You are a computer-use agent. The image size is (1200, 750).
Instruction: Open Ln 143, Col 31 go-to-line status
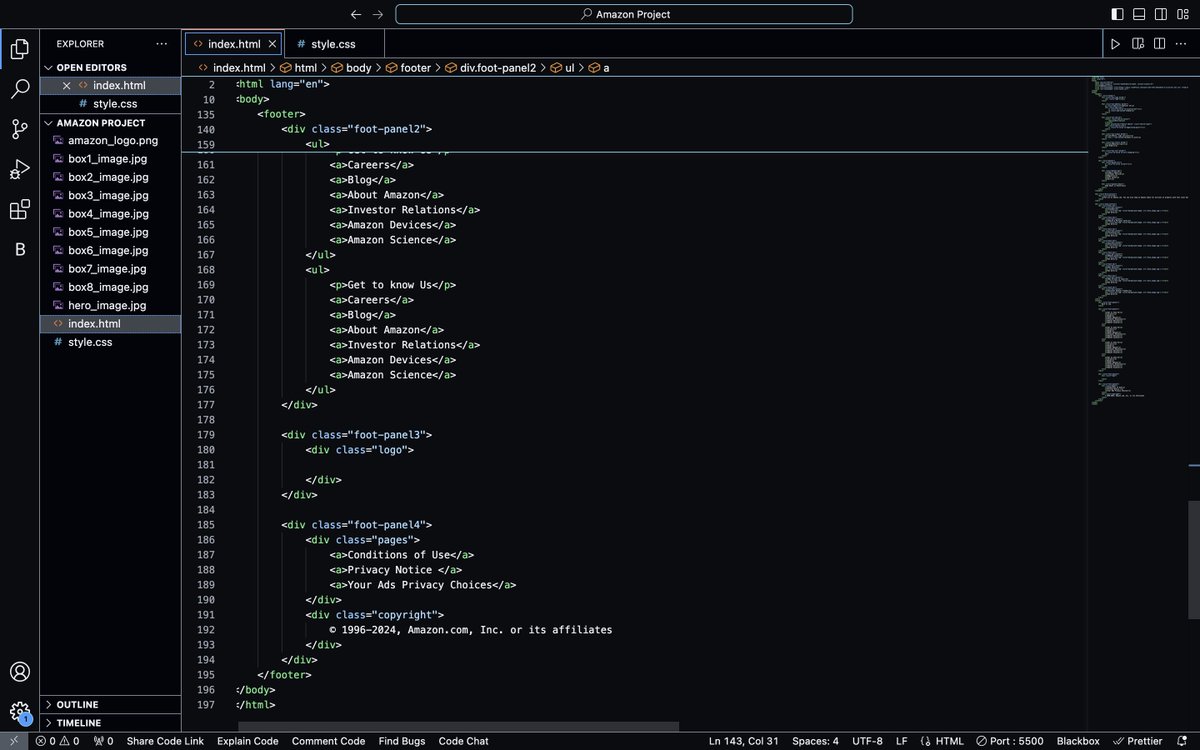coord(745,741)
